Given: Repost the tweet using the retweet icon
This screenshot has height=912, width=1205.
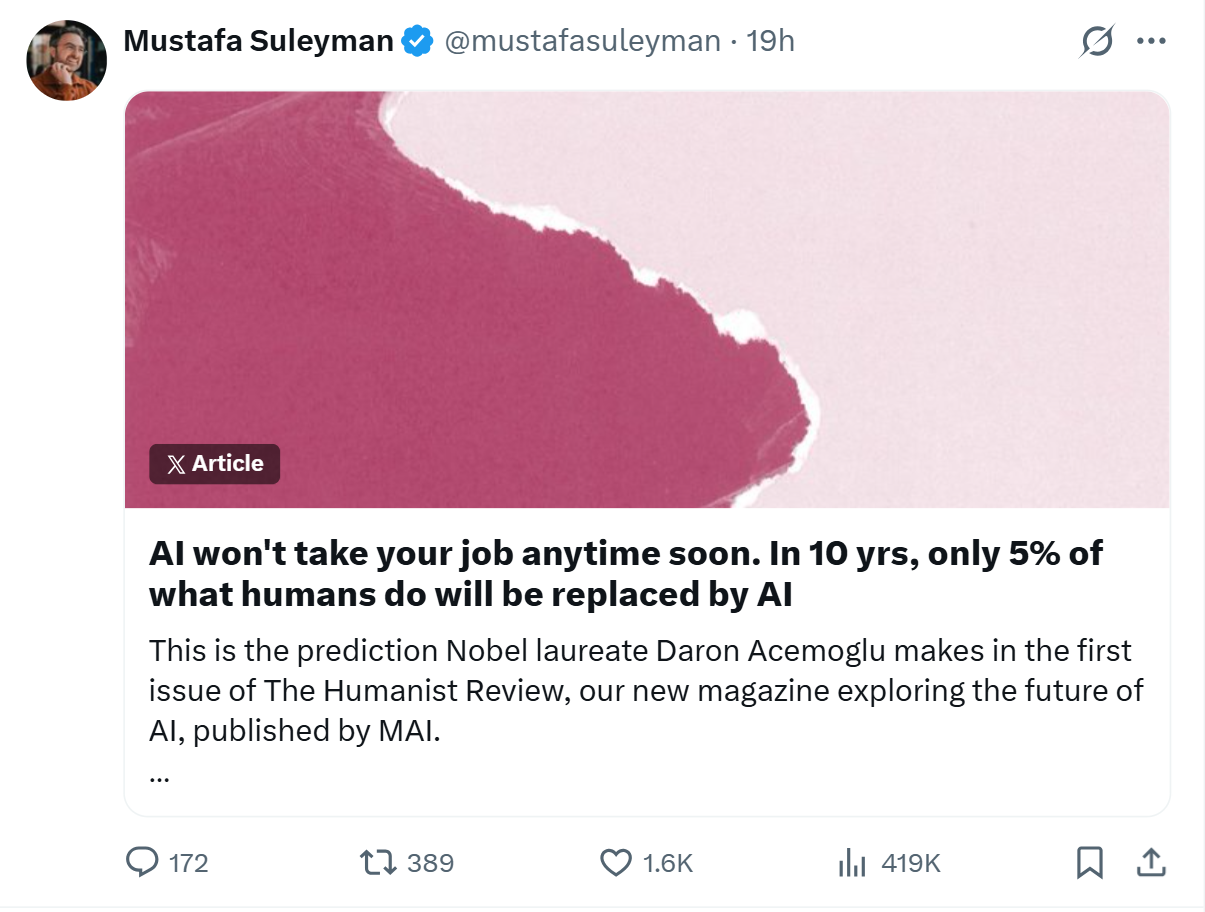Looking at the screenshot, I should 379,862.
